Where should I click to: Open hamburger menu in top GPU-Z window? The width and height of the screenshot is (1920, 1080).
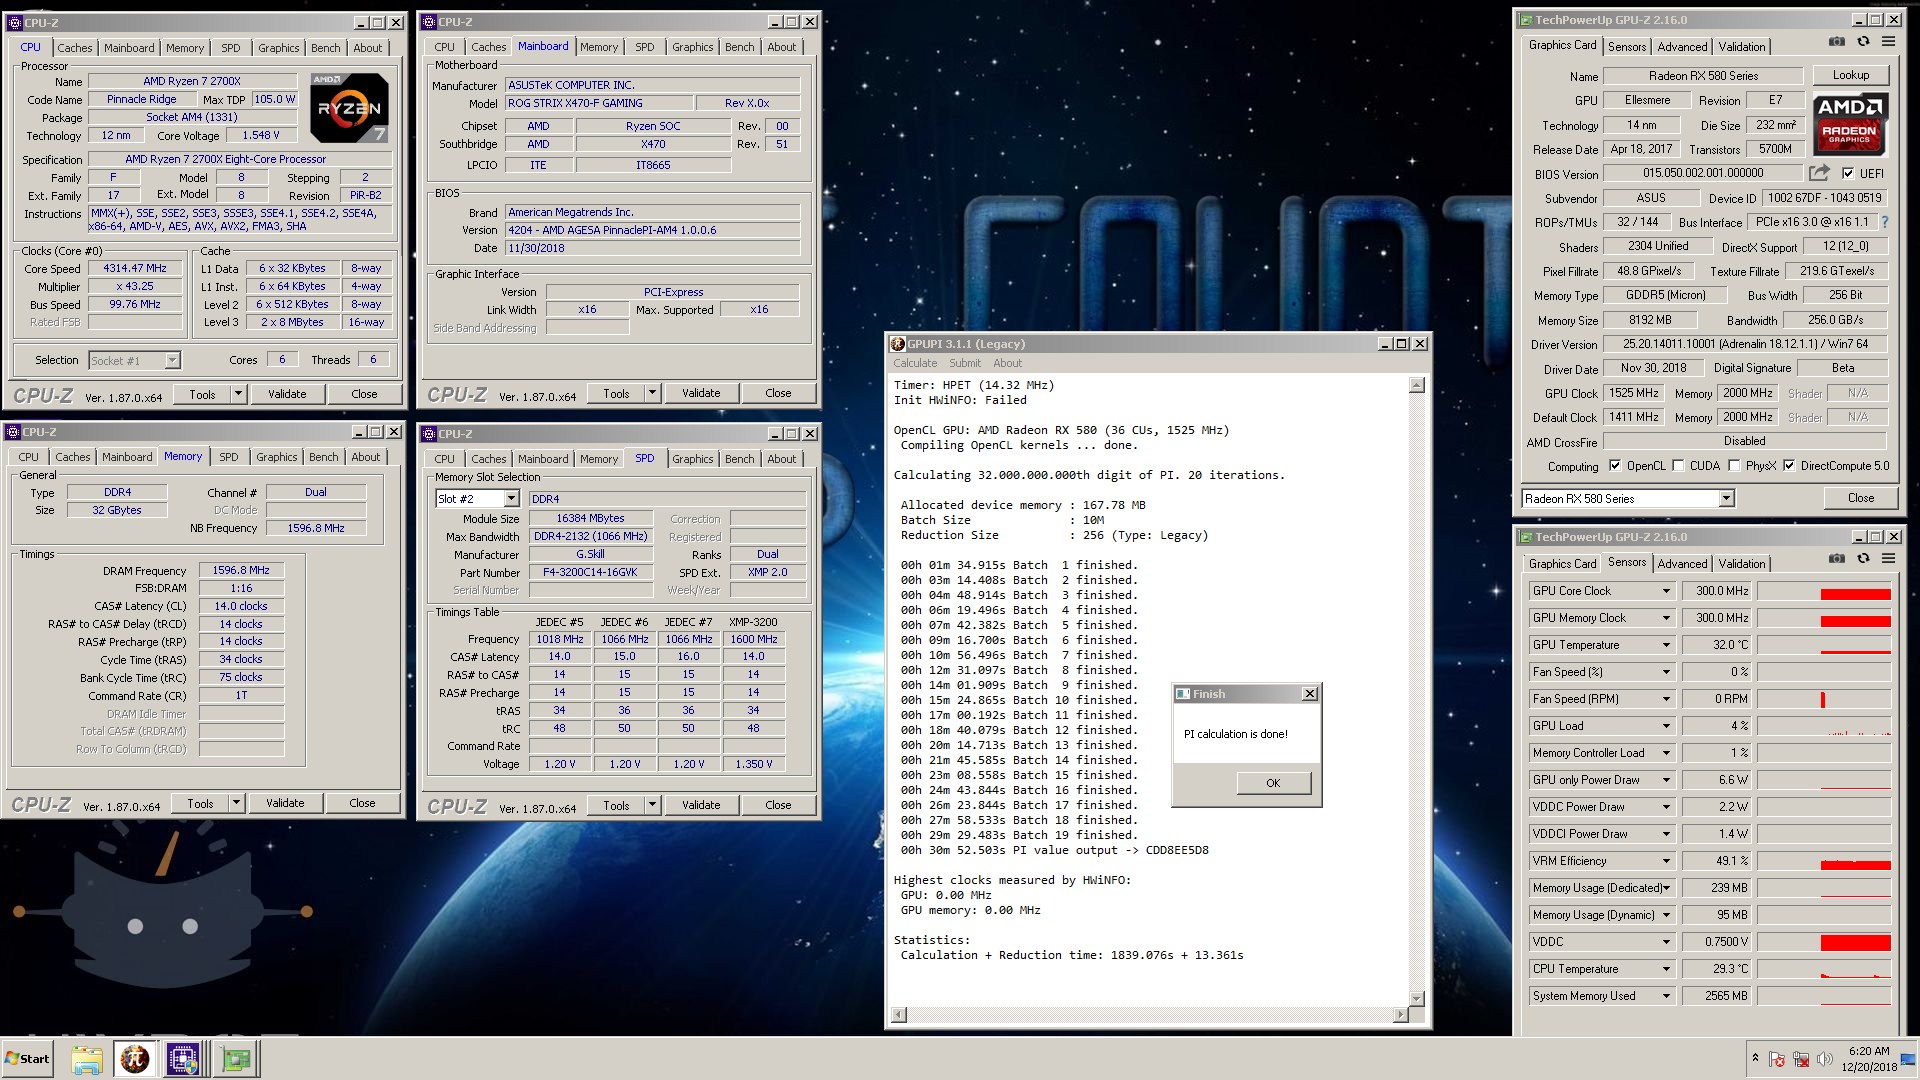1888,42
